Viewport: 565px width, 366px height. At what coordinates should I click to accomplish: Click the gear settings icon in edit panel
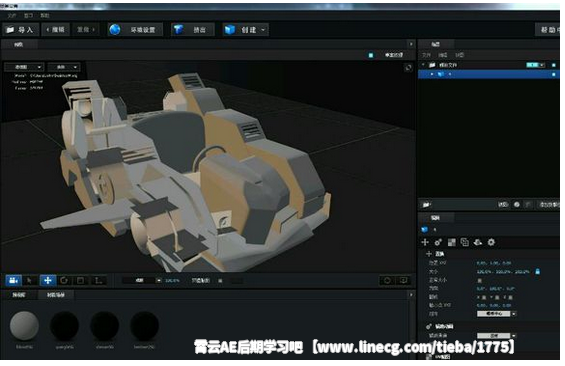click(x=491, y=242)
